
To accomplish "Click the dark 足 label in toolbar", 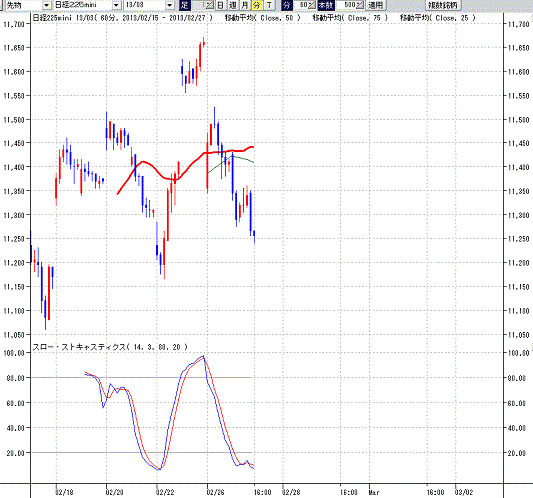I will tap(185, 5).
